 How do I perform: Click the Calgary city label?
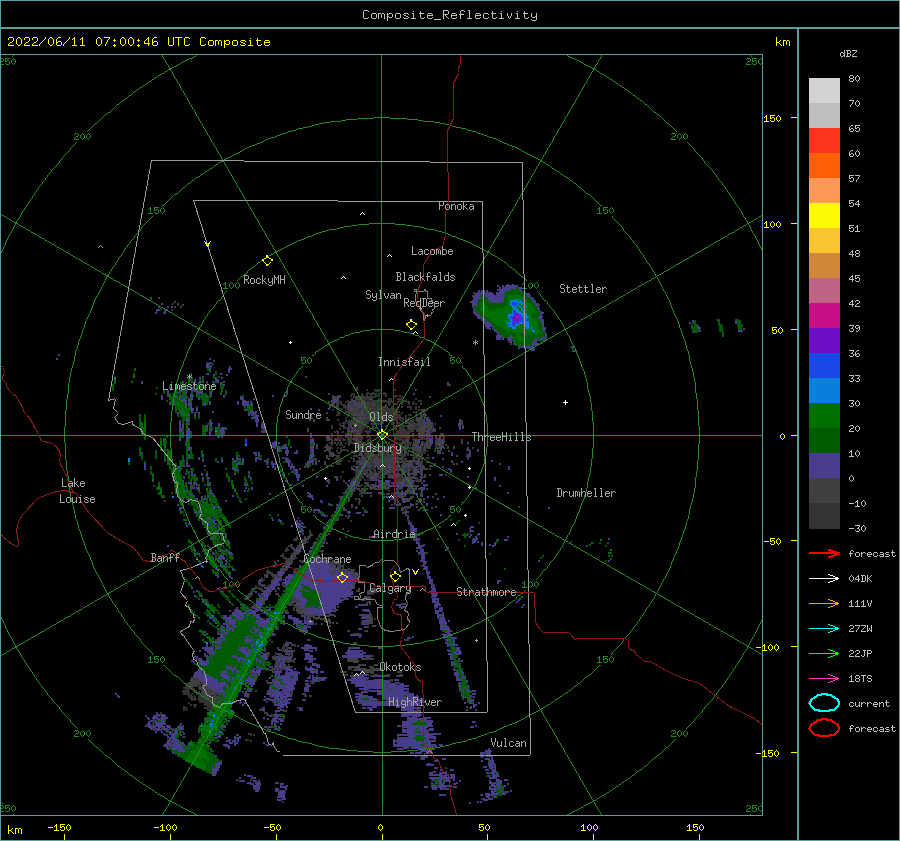390,588
